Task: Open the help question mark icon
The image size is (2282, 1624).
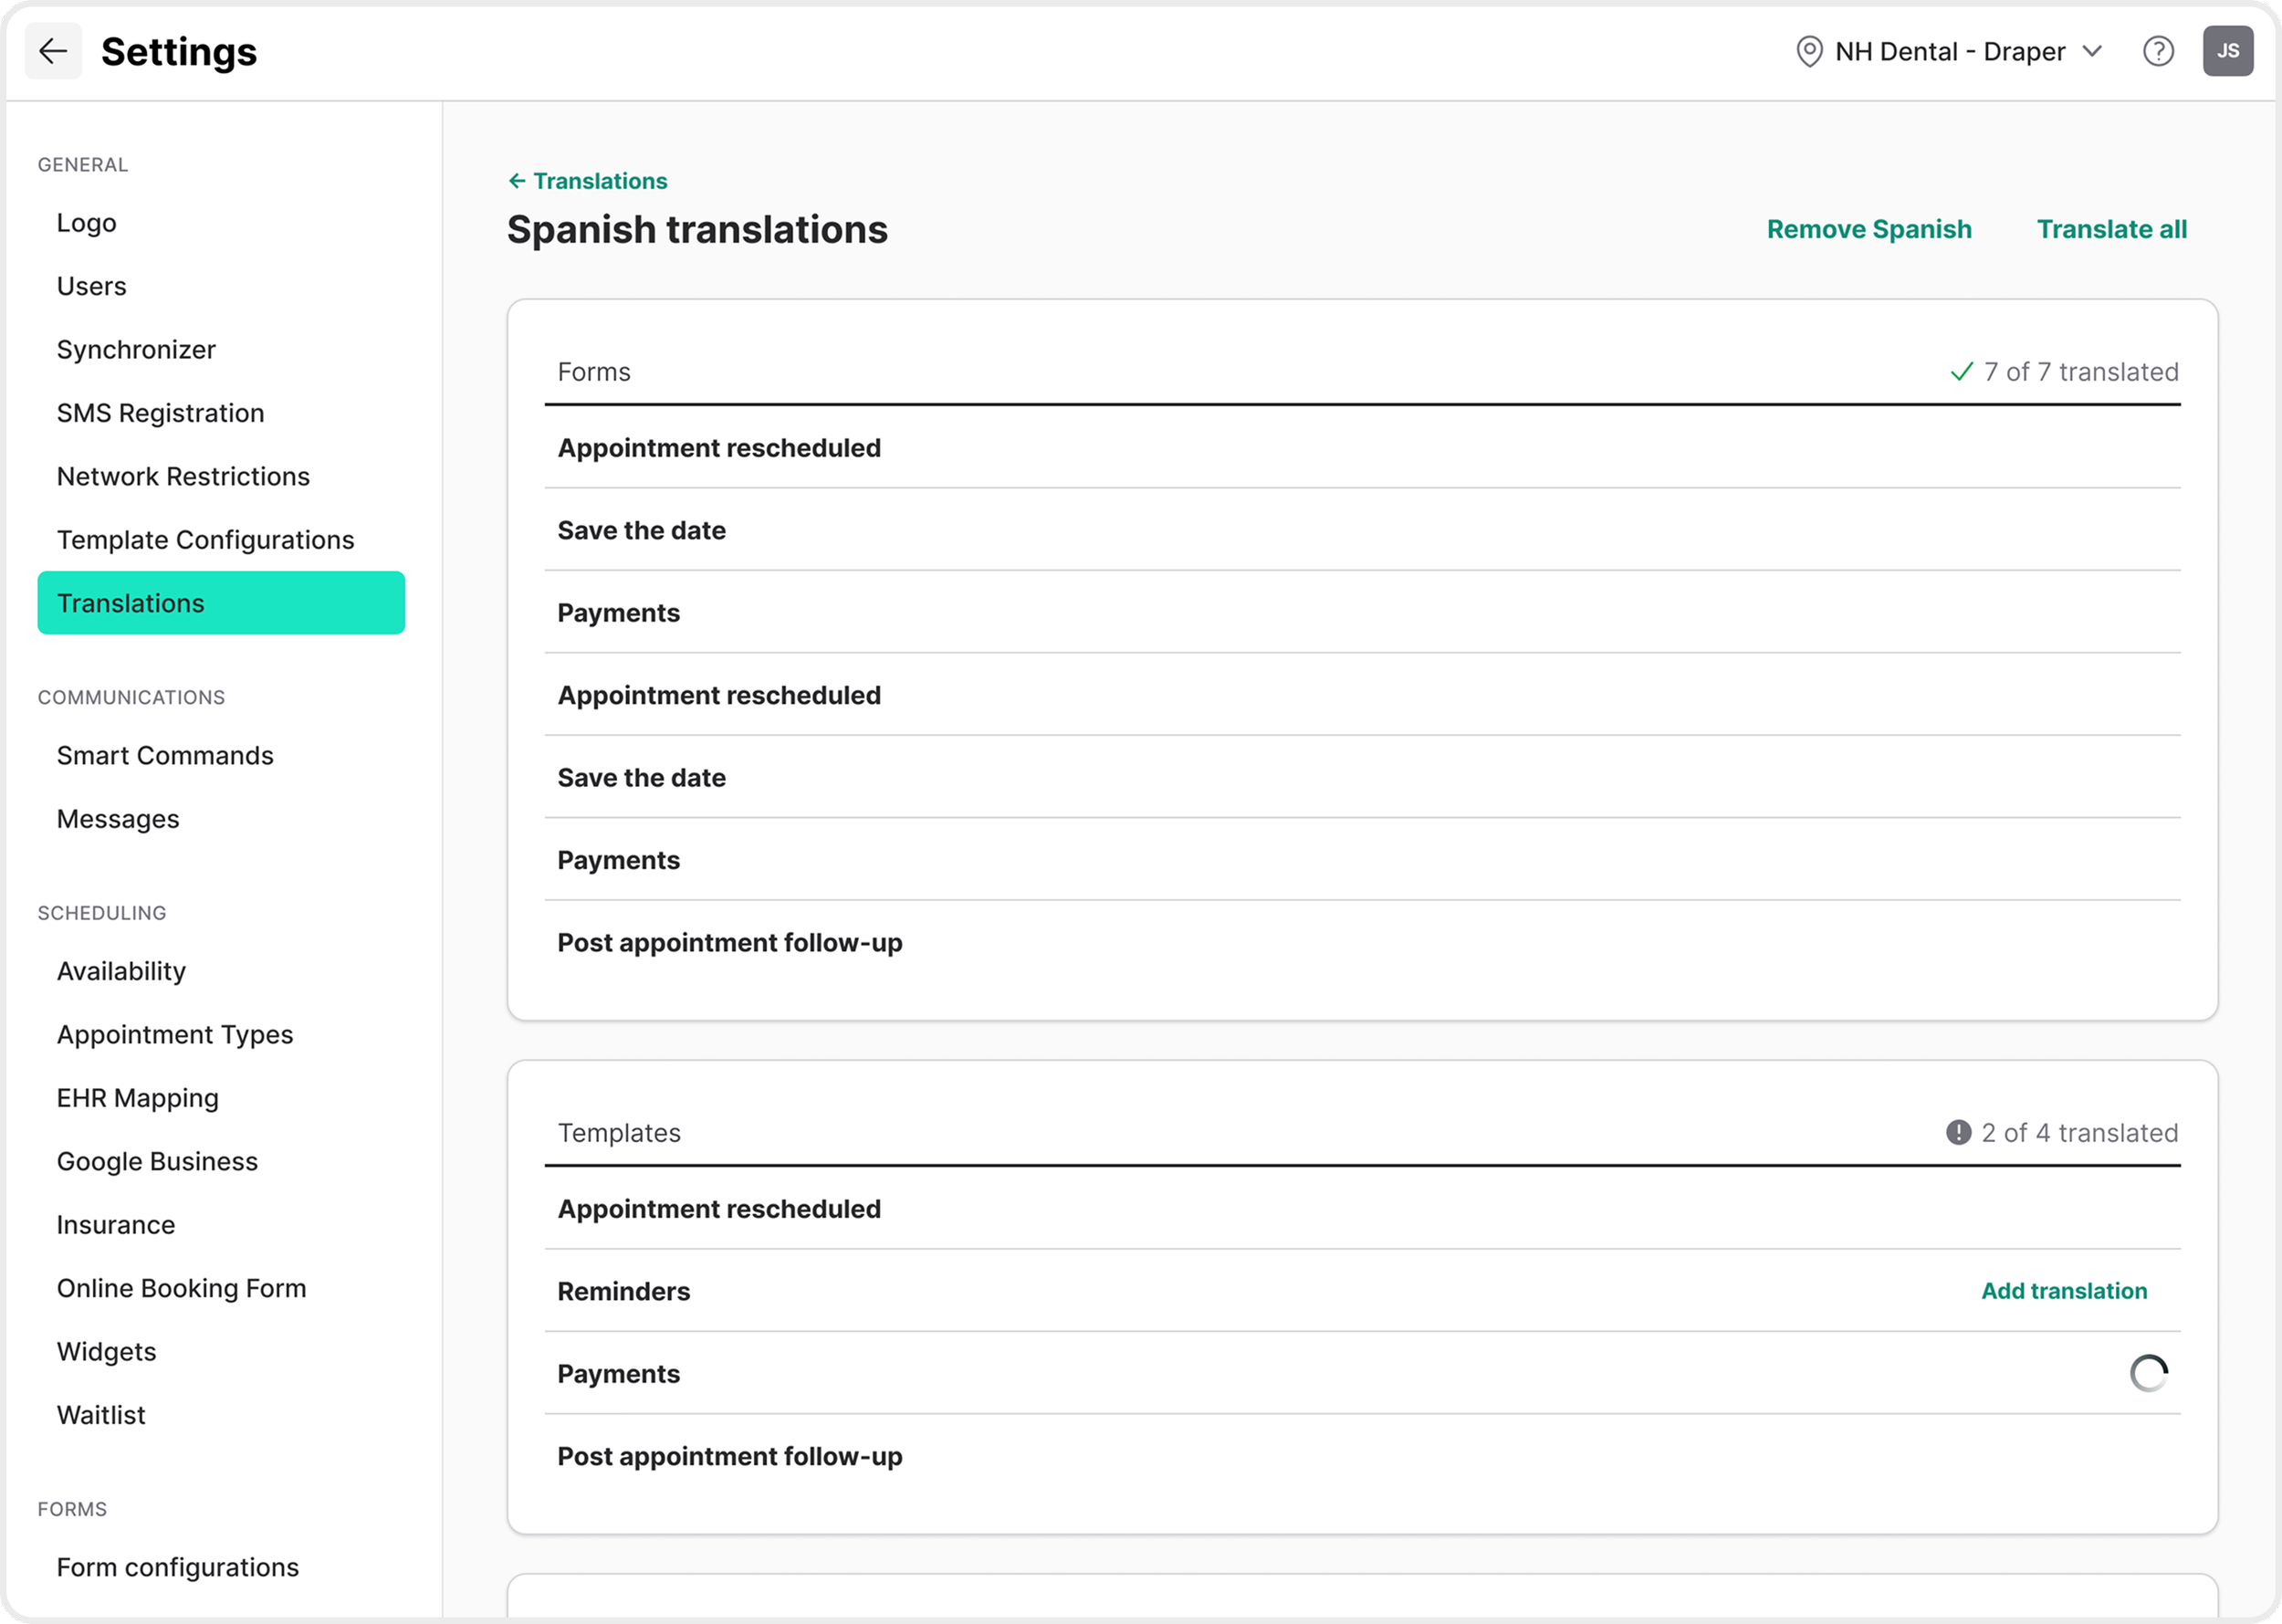Action: point(2158,51)
